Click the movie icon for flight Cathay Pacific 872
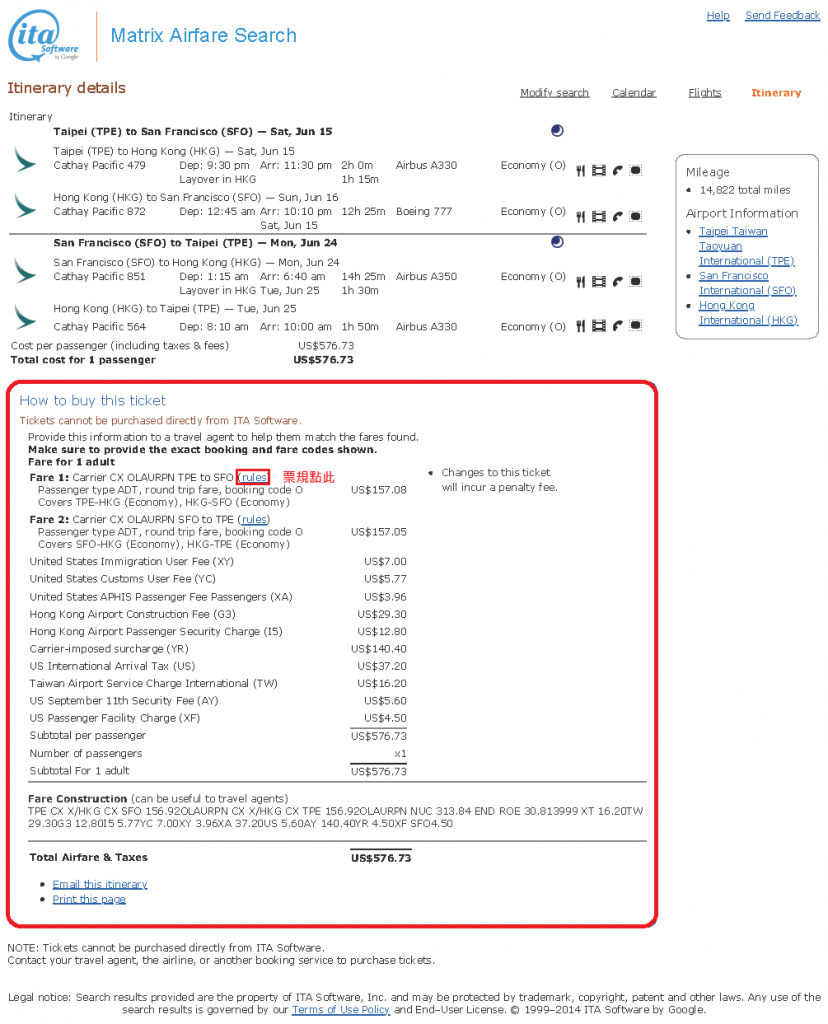This screenshot has width=828, height=1024. 599,216
